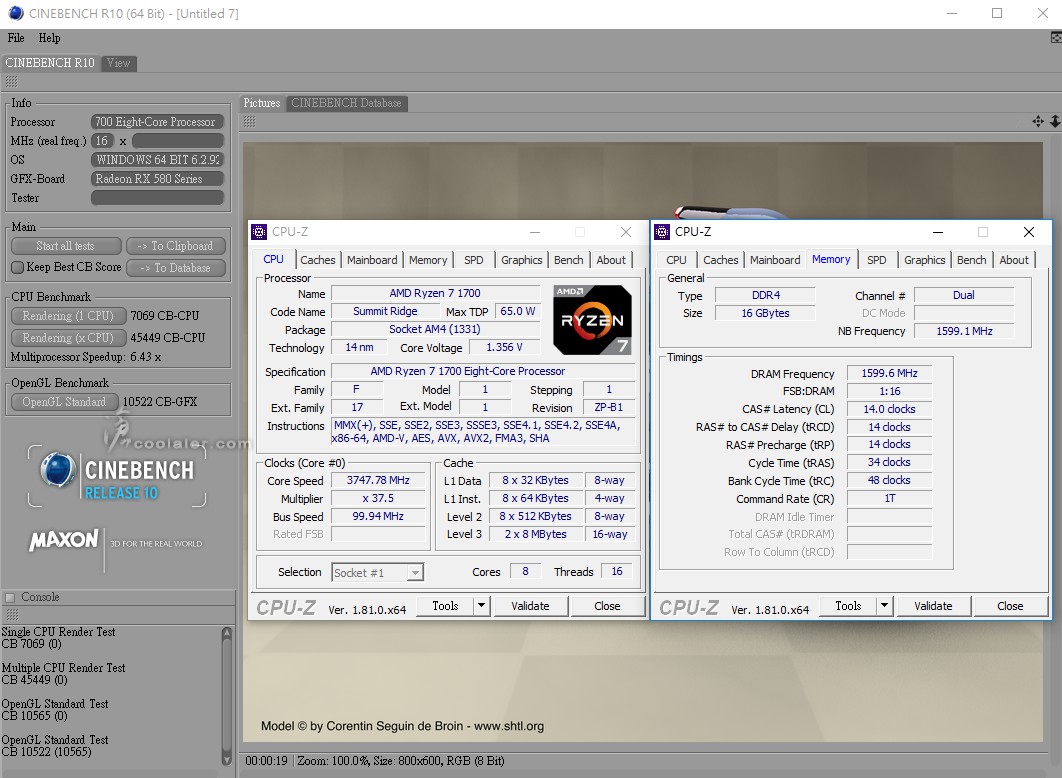Open the Bench tab in the left CPU-Z window
The width and height of the screenshot is (1062, 778).
pos(568,260)
